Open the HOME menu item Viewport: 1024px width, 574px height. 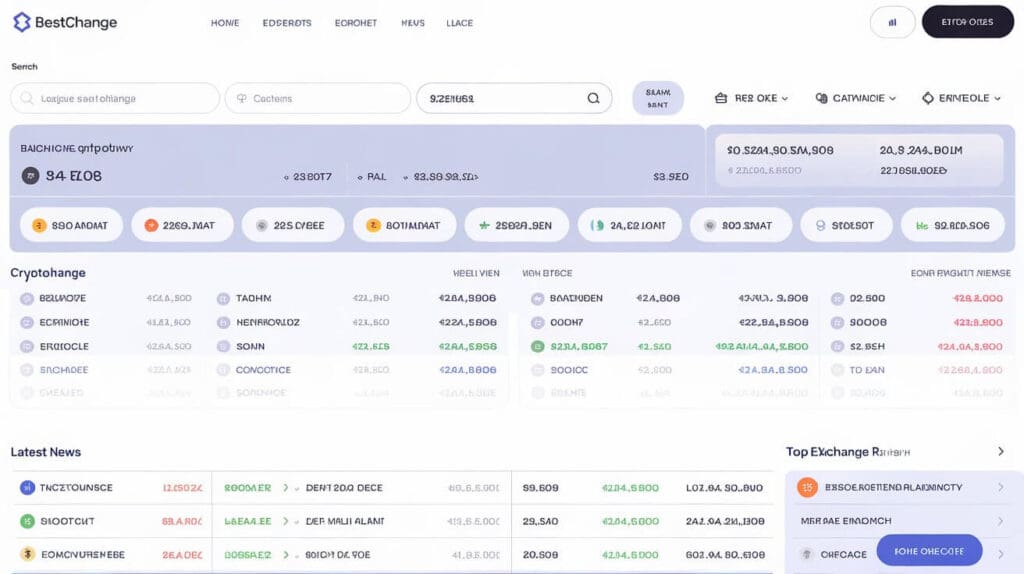(x=225, y=23)
